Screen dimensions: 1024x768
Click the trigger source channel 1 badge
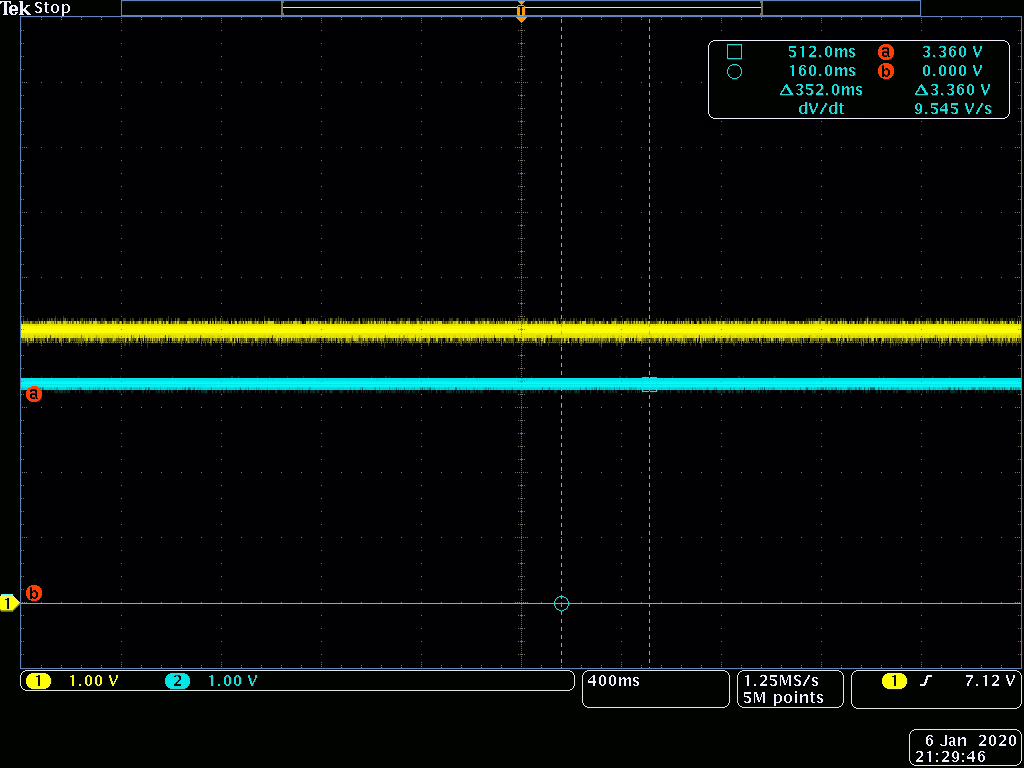pos(893,681)
